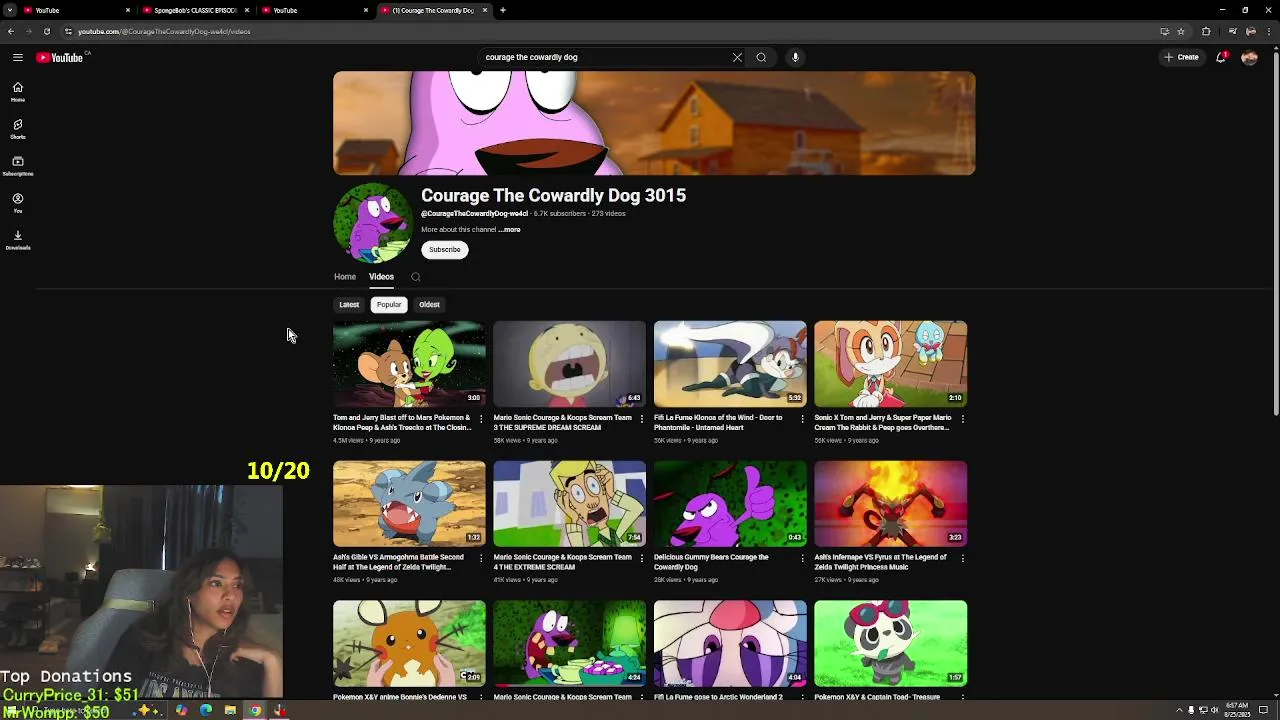Screen dimensions: 1280x720
Task: Search within the channel using the magnifier
Action: [415, 277]
